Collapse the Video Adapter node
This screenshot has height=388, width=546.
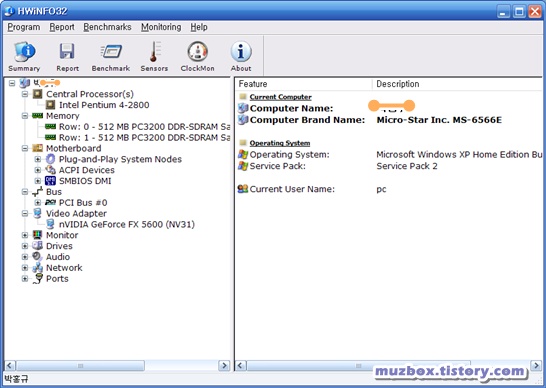click(25, 213)
